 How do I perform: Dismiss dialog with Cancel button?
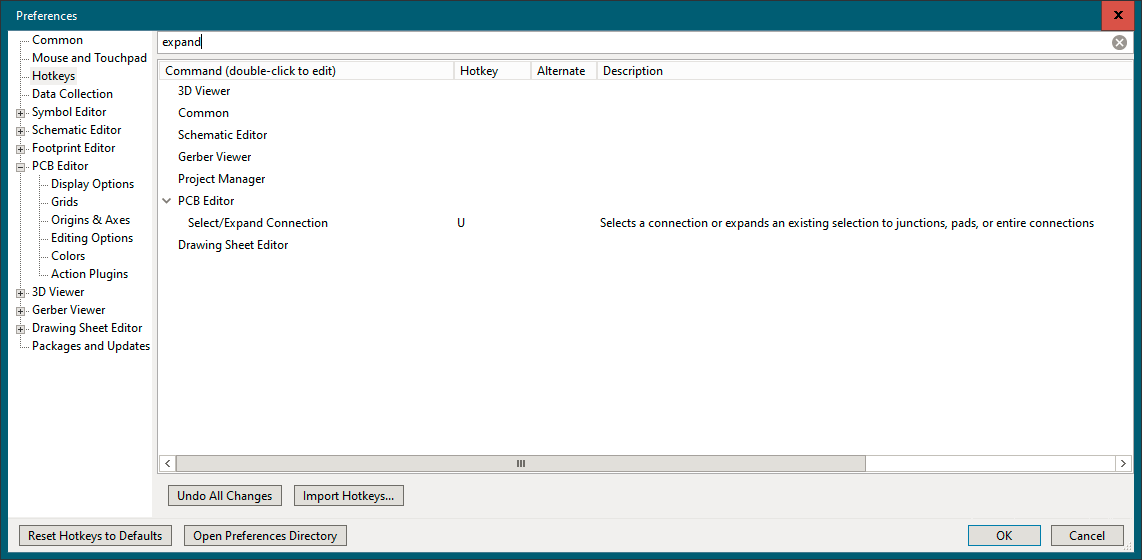[x=1087, y=536]
